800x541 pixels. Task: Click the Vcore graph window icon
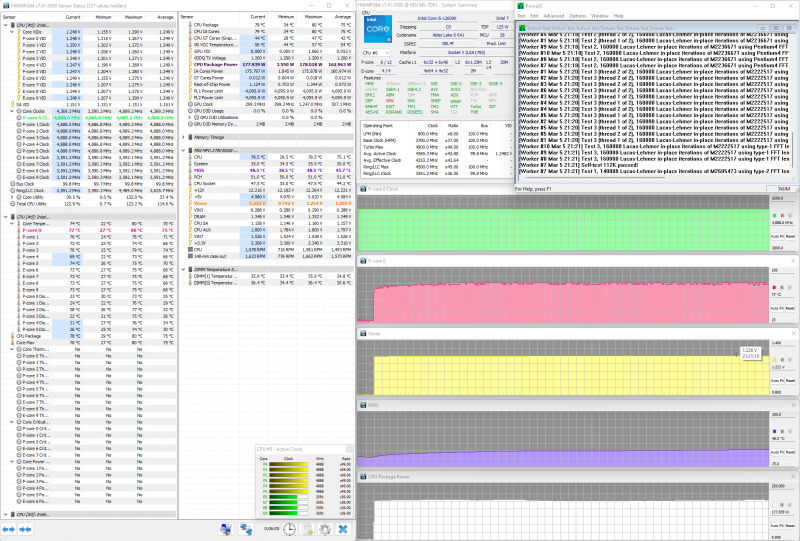tap(363, 333)
